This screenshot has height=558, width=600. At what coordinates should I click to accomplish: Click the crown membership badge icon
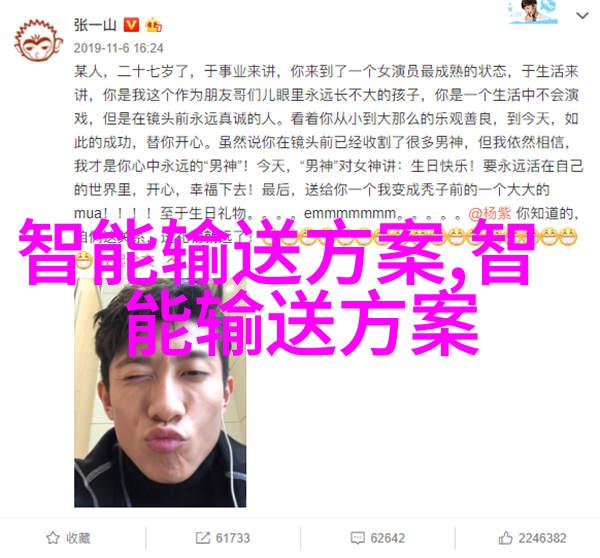(153, 26)
